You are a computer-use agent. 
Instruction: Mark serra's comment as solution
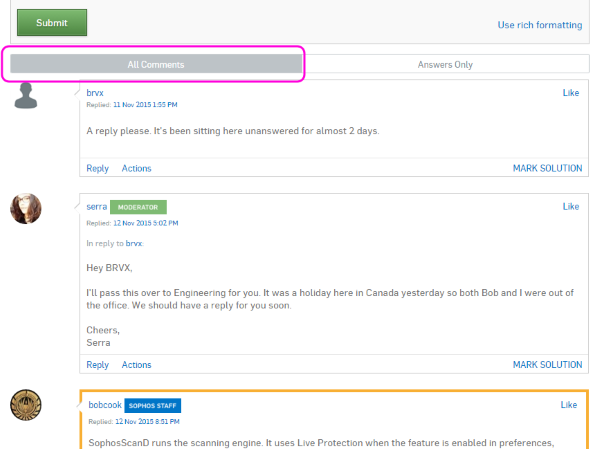(547, 365)
